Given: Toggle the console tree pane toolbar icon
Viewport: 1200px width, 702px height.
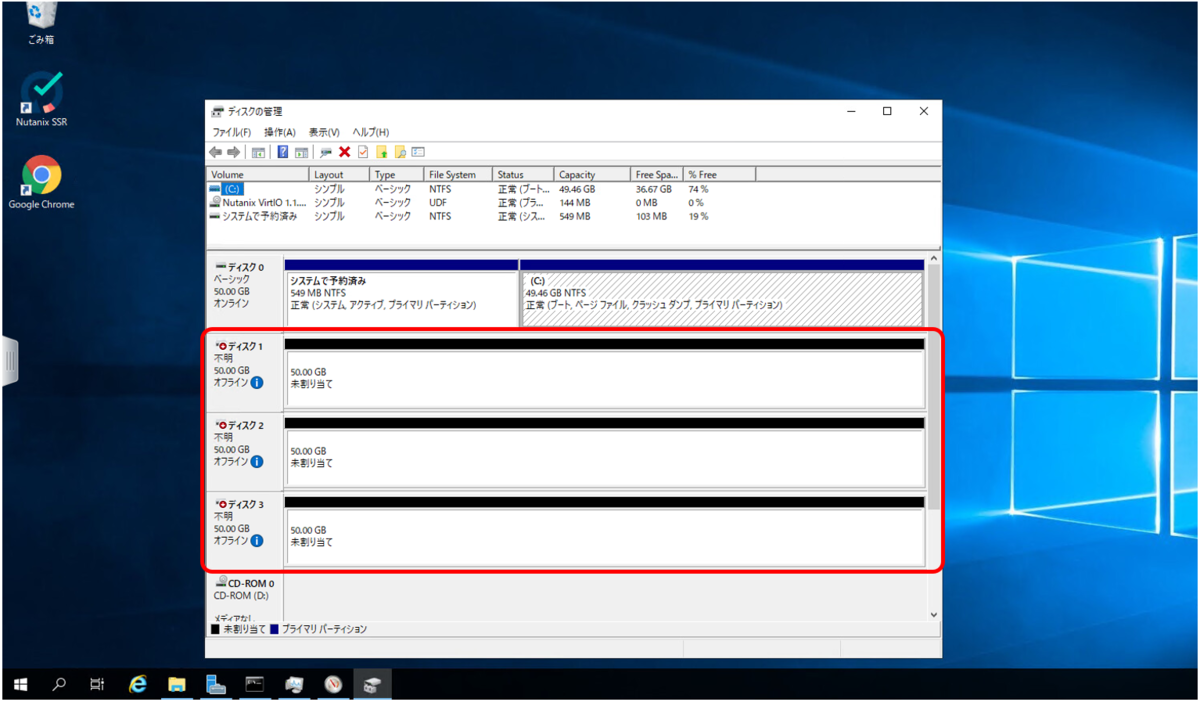Looking at the screenshot, I should tap(258, 152).
